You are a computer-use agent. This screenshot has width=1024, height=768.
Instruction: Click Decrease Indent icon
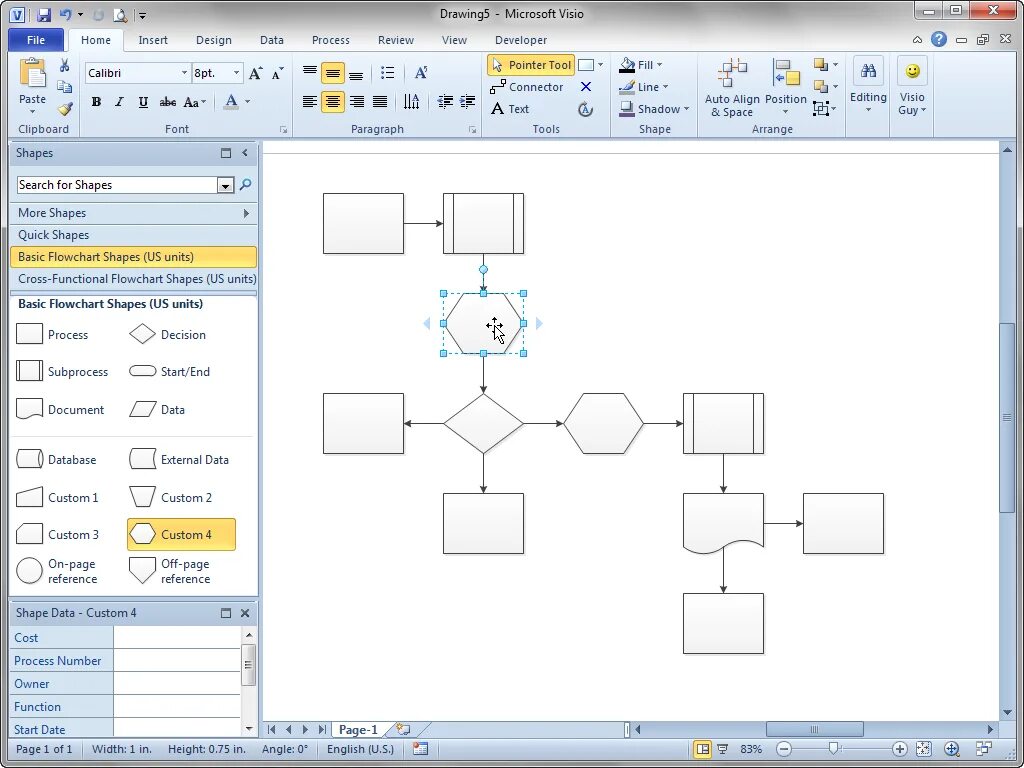pyautogui.click(x=445, y=101)
